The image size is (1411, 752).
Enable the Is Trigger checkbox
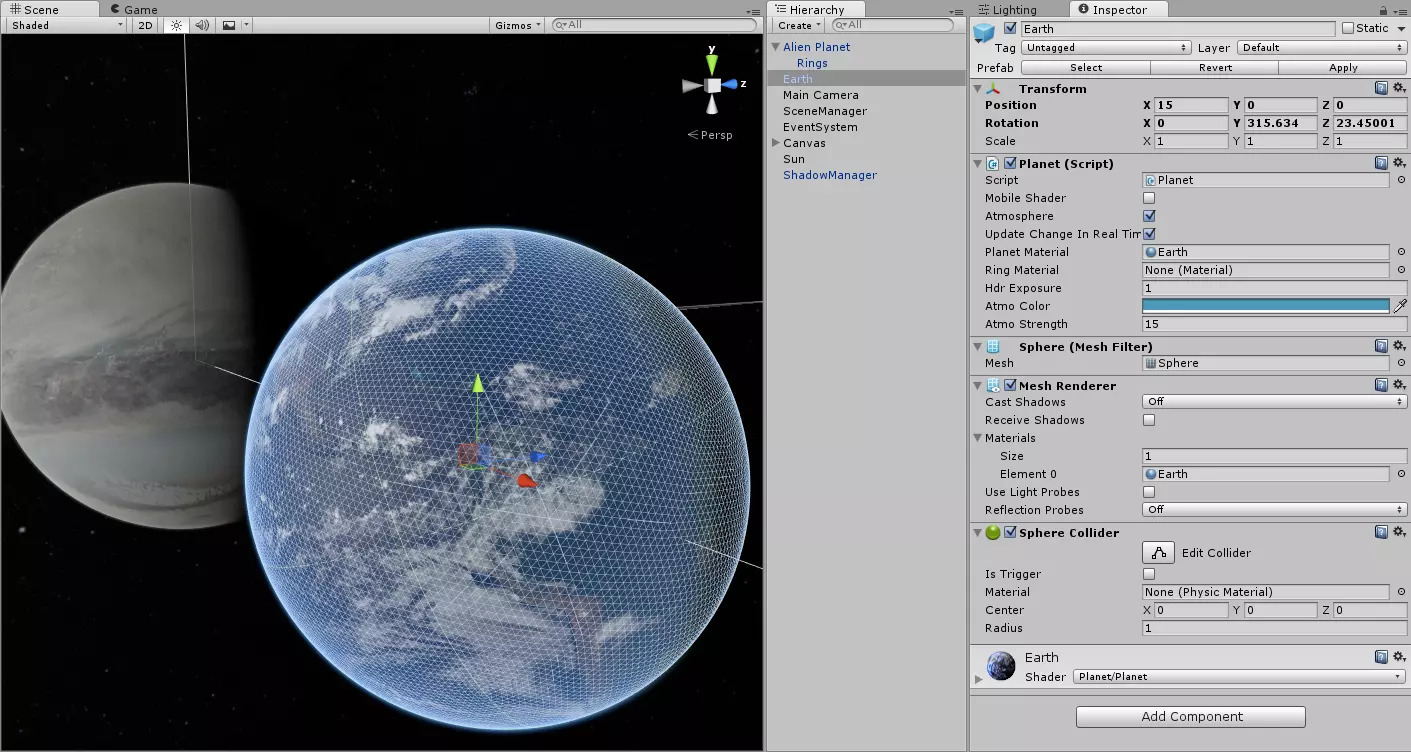(1148, 573)
